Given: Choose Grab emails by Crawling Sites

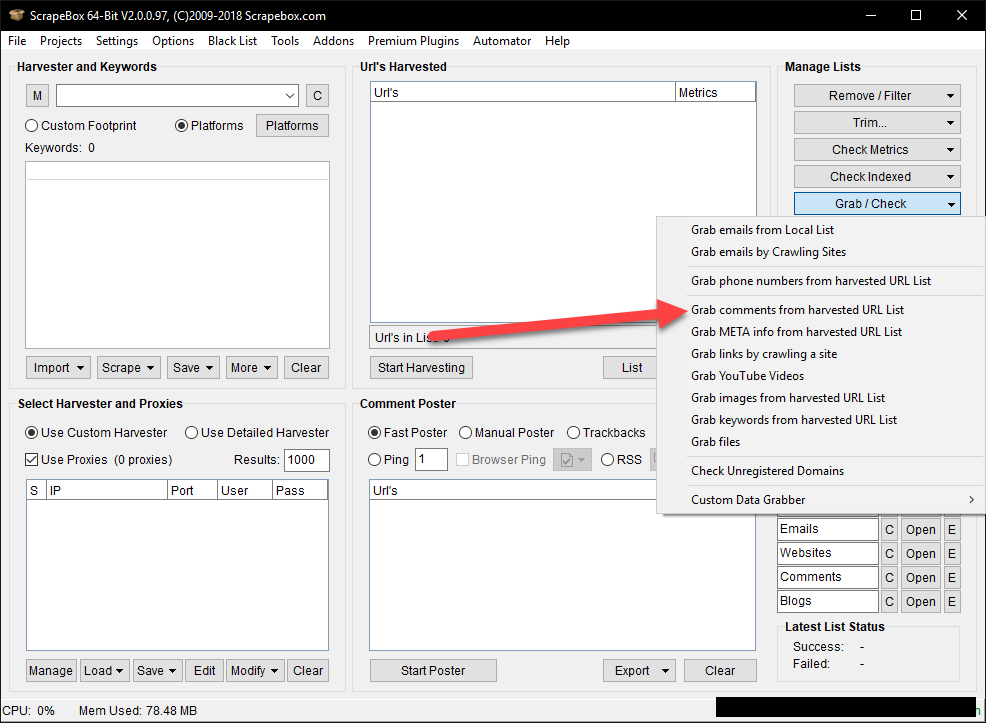Looking at the screenshot, I should pos(821,252).
